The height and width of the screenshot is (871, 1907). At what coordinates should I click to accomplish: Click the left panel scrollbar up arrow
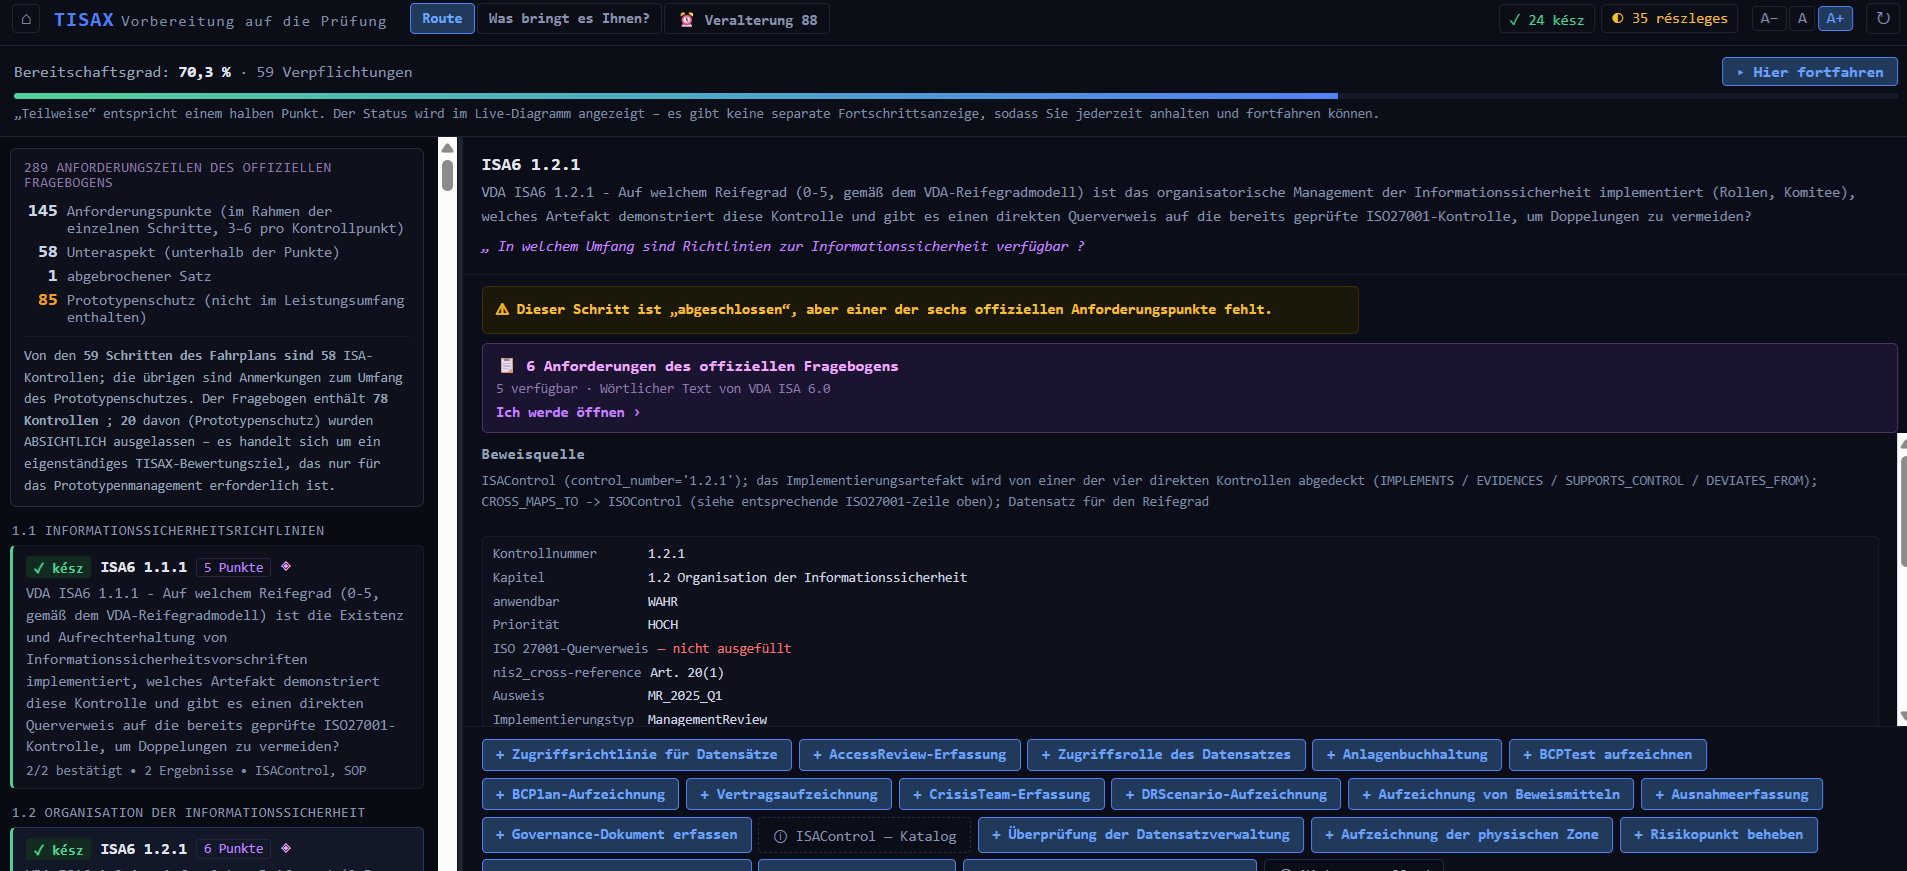click(x=447, y=148)
